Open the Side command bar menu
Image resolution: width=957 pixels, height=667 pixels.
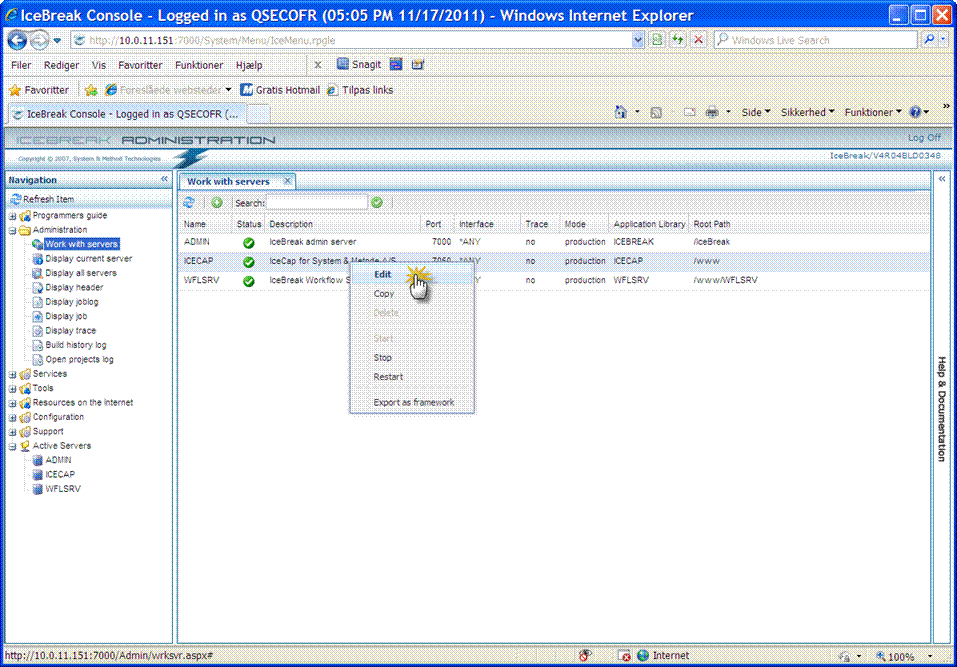[x=756, y=112]
